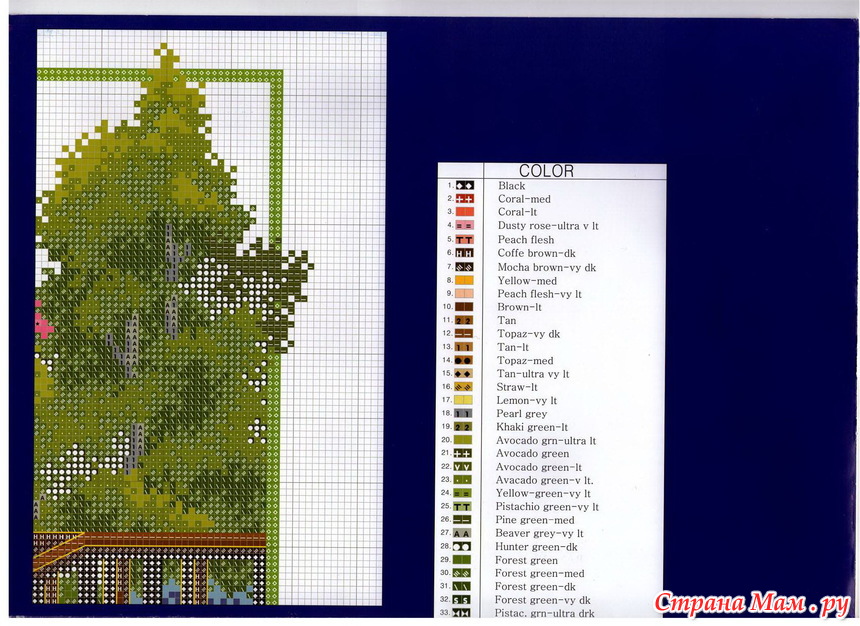Click the 'Forest green-med' text
Viewport: 860px width, 626px height.
(539, 574)
